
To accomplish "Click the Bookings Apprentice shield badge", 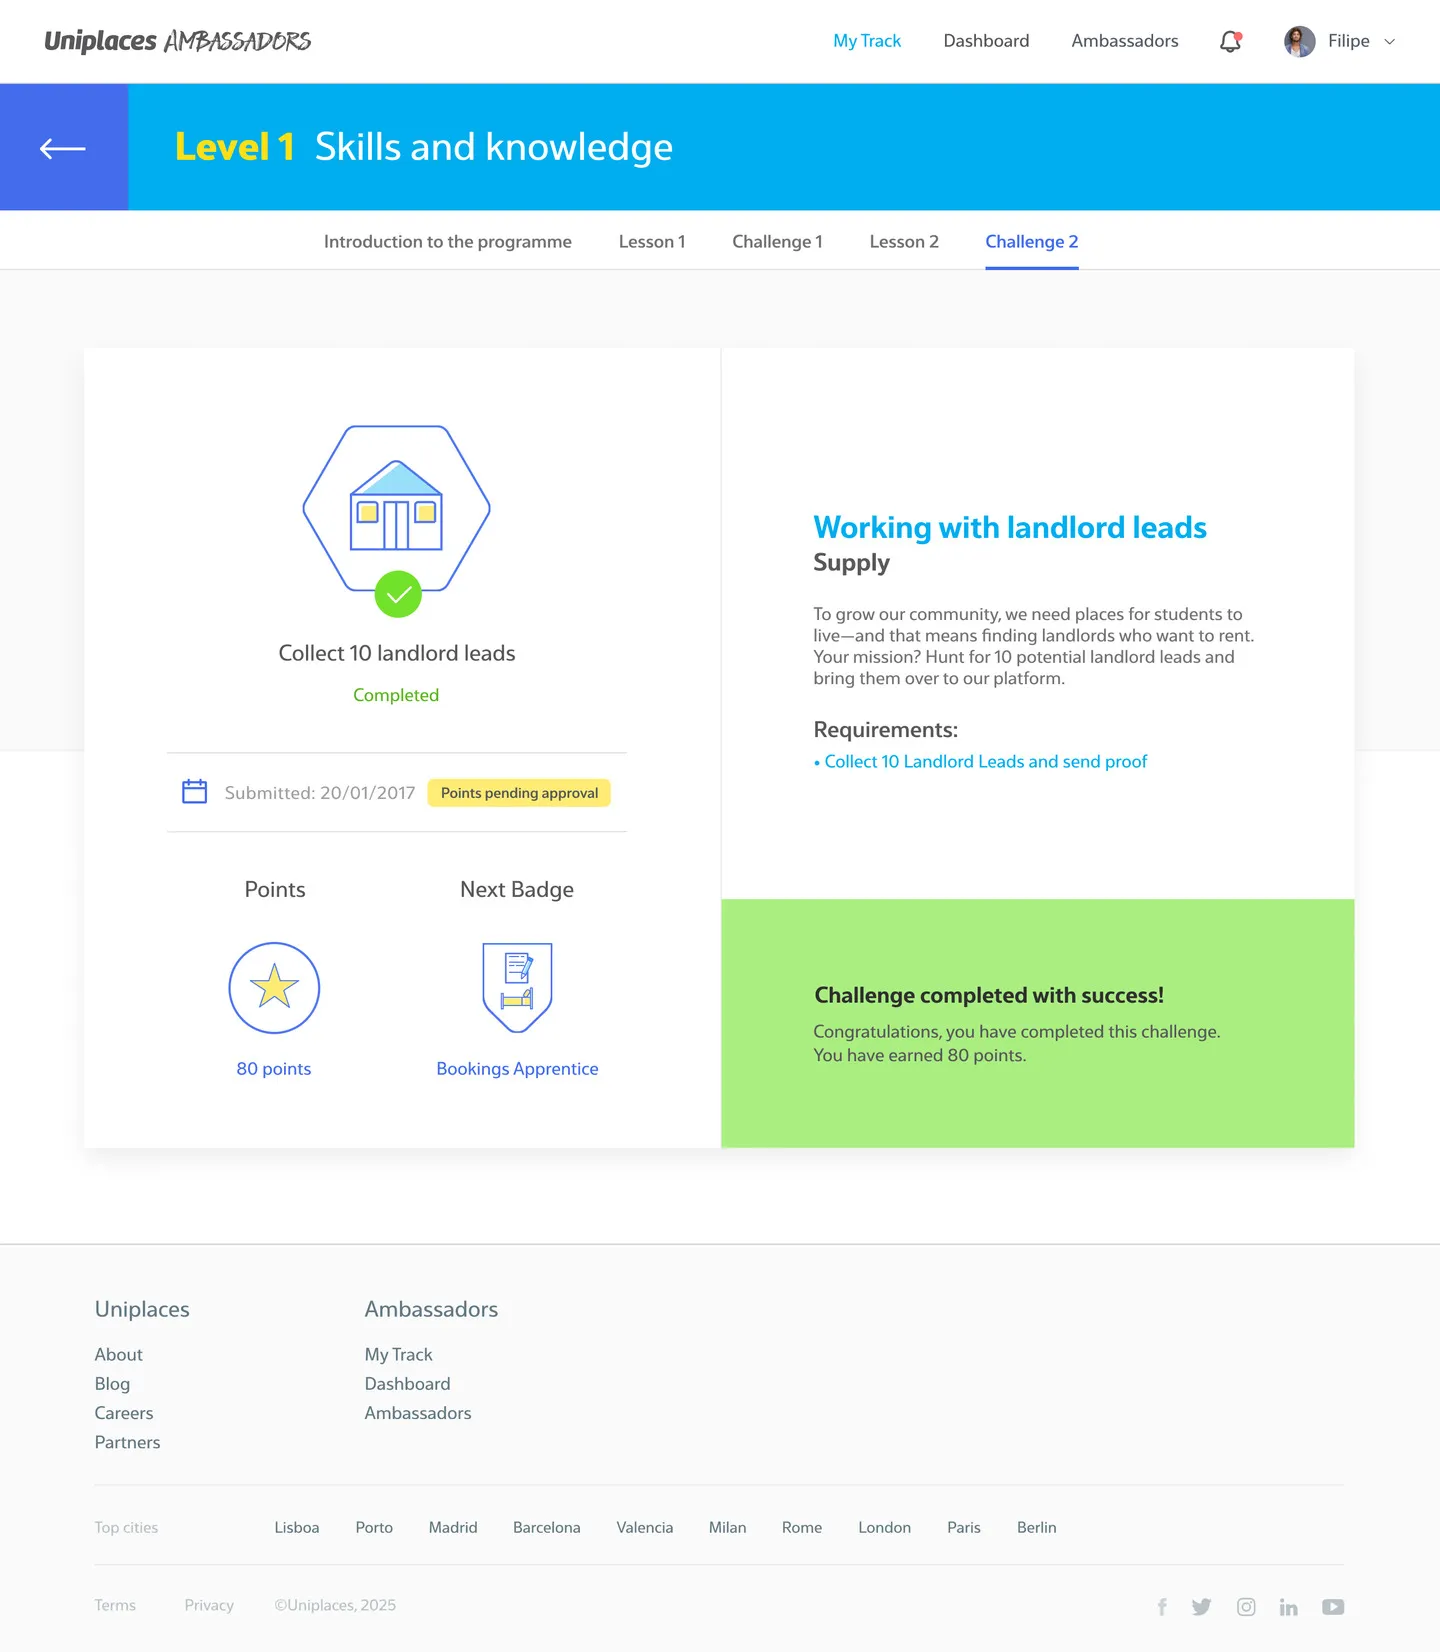I will click(x=517, y=988).
